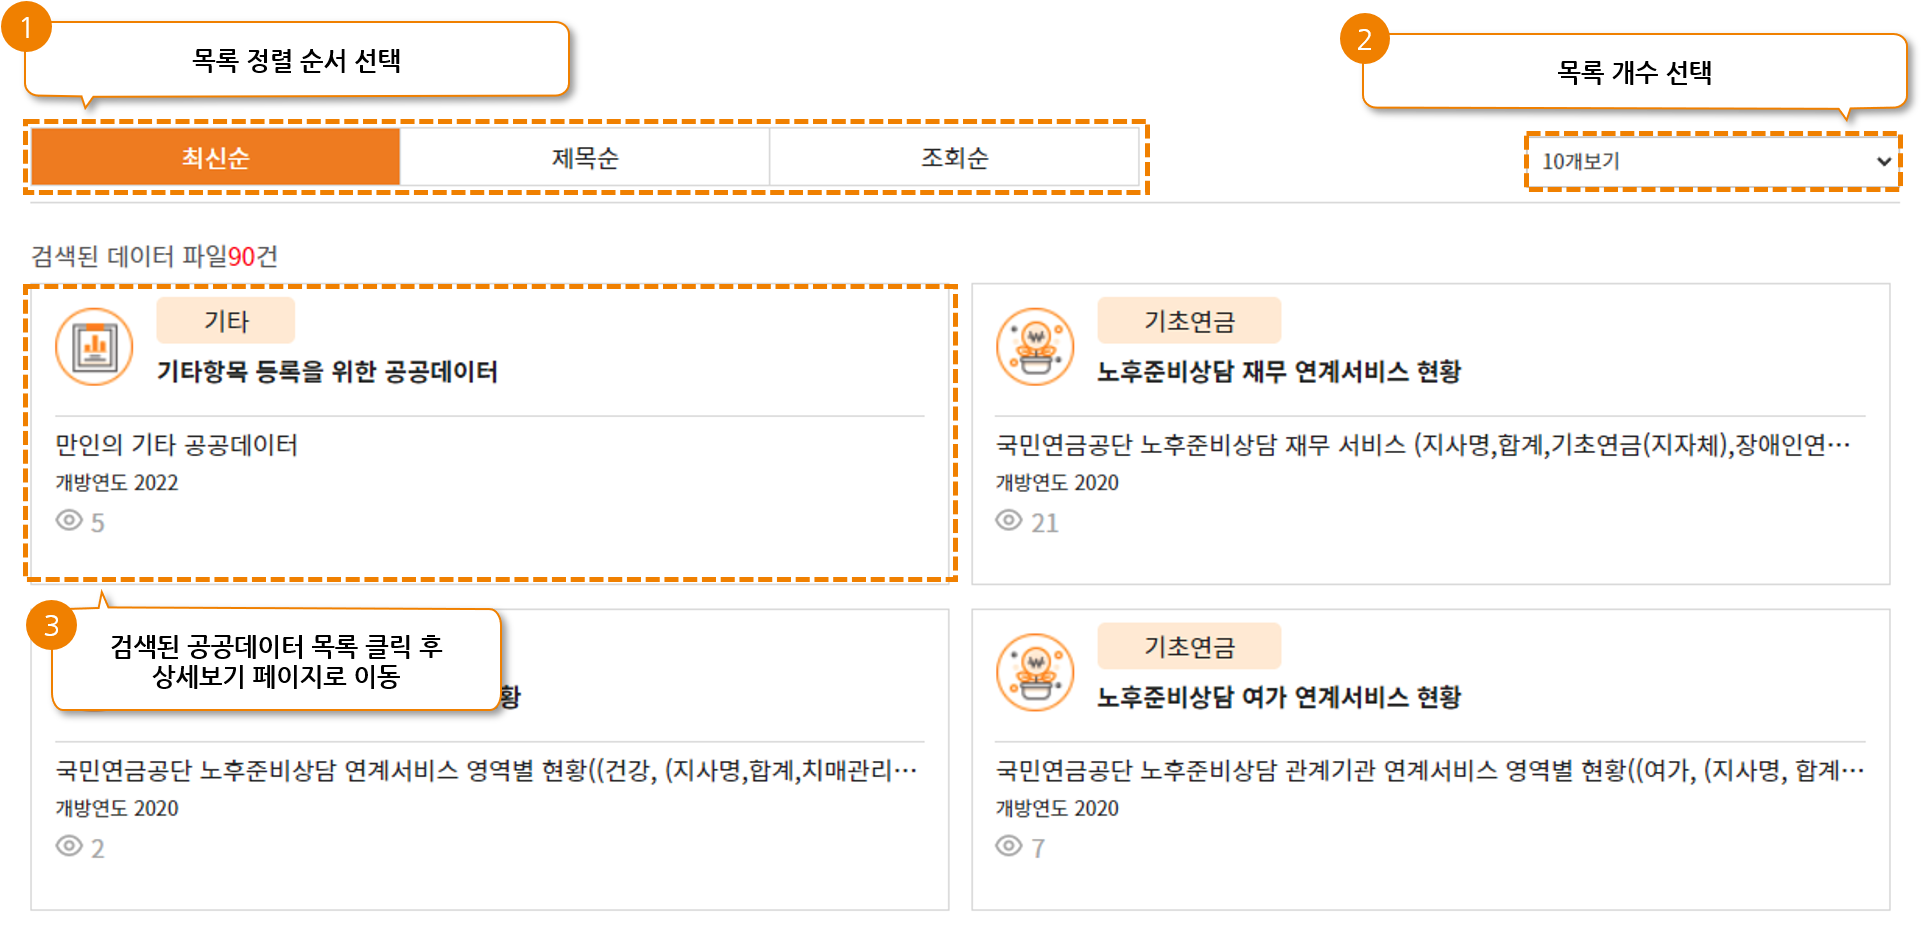The width and height of the screenshot is (1921, 928).
Task: Open the 10개보기 list count dropdown
Action: pos(1713,161)
